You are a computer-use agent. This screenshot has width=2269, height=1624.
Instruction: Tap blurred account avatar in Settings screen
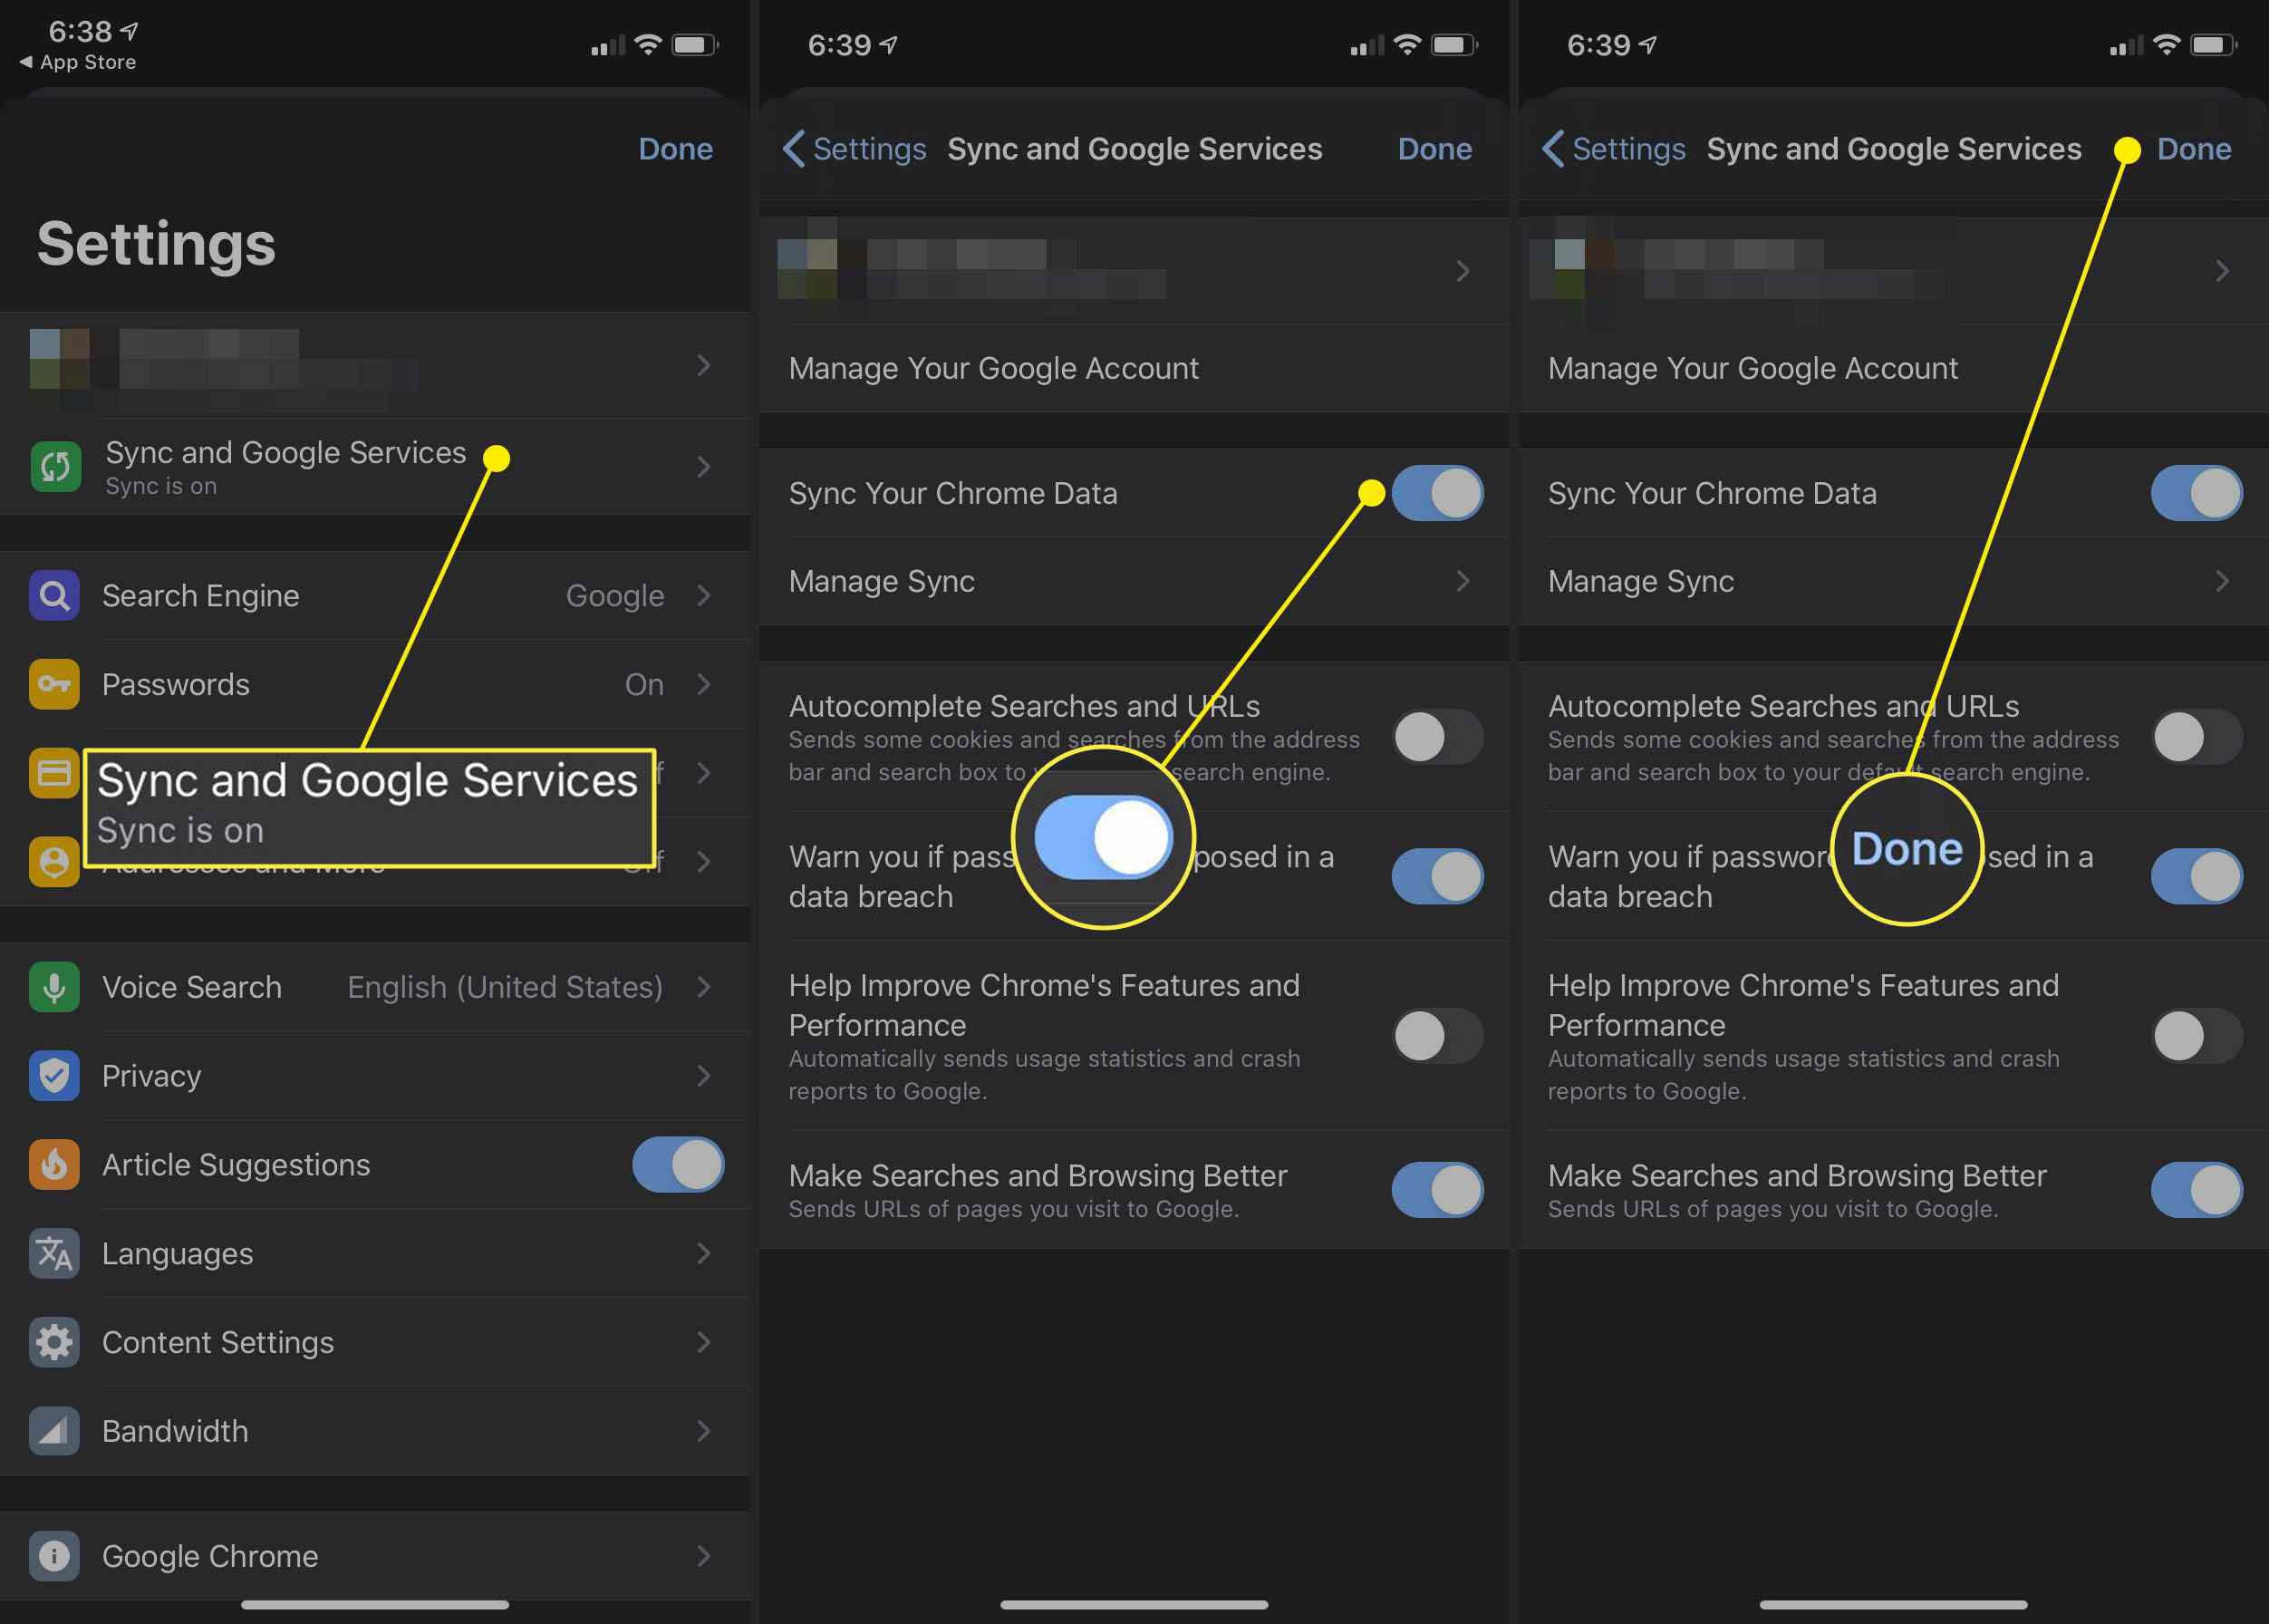tap(59, 360)
